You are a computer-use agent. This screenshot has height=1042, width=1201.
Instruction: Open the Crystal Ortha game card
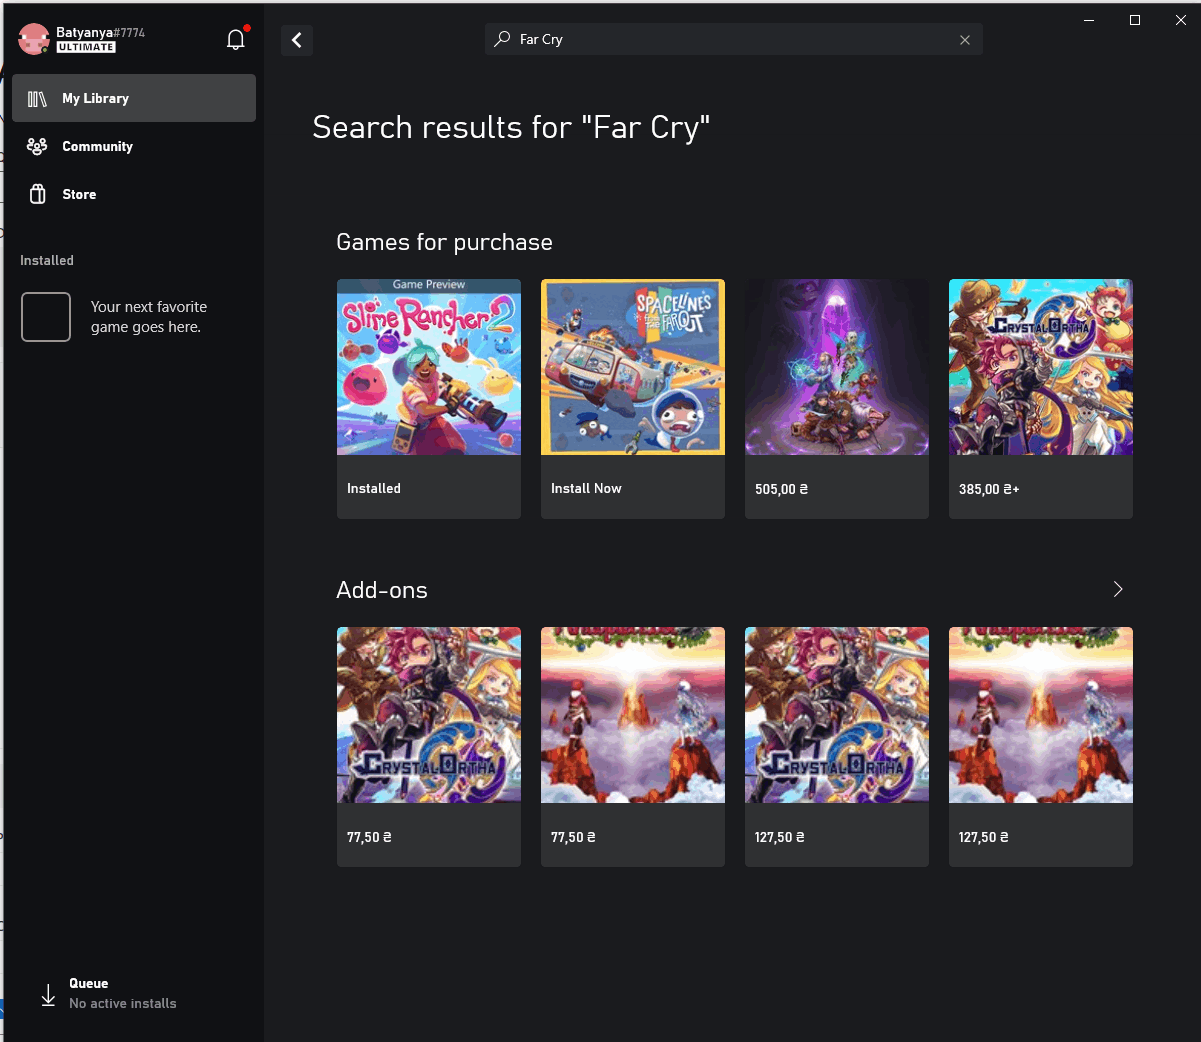1041,399
